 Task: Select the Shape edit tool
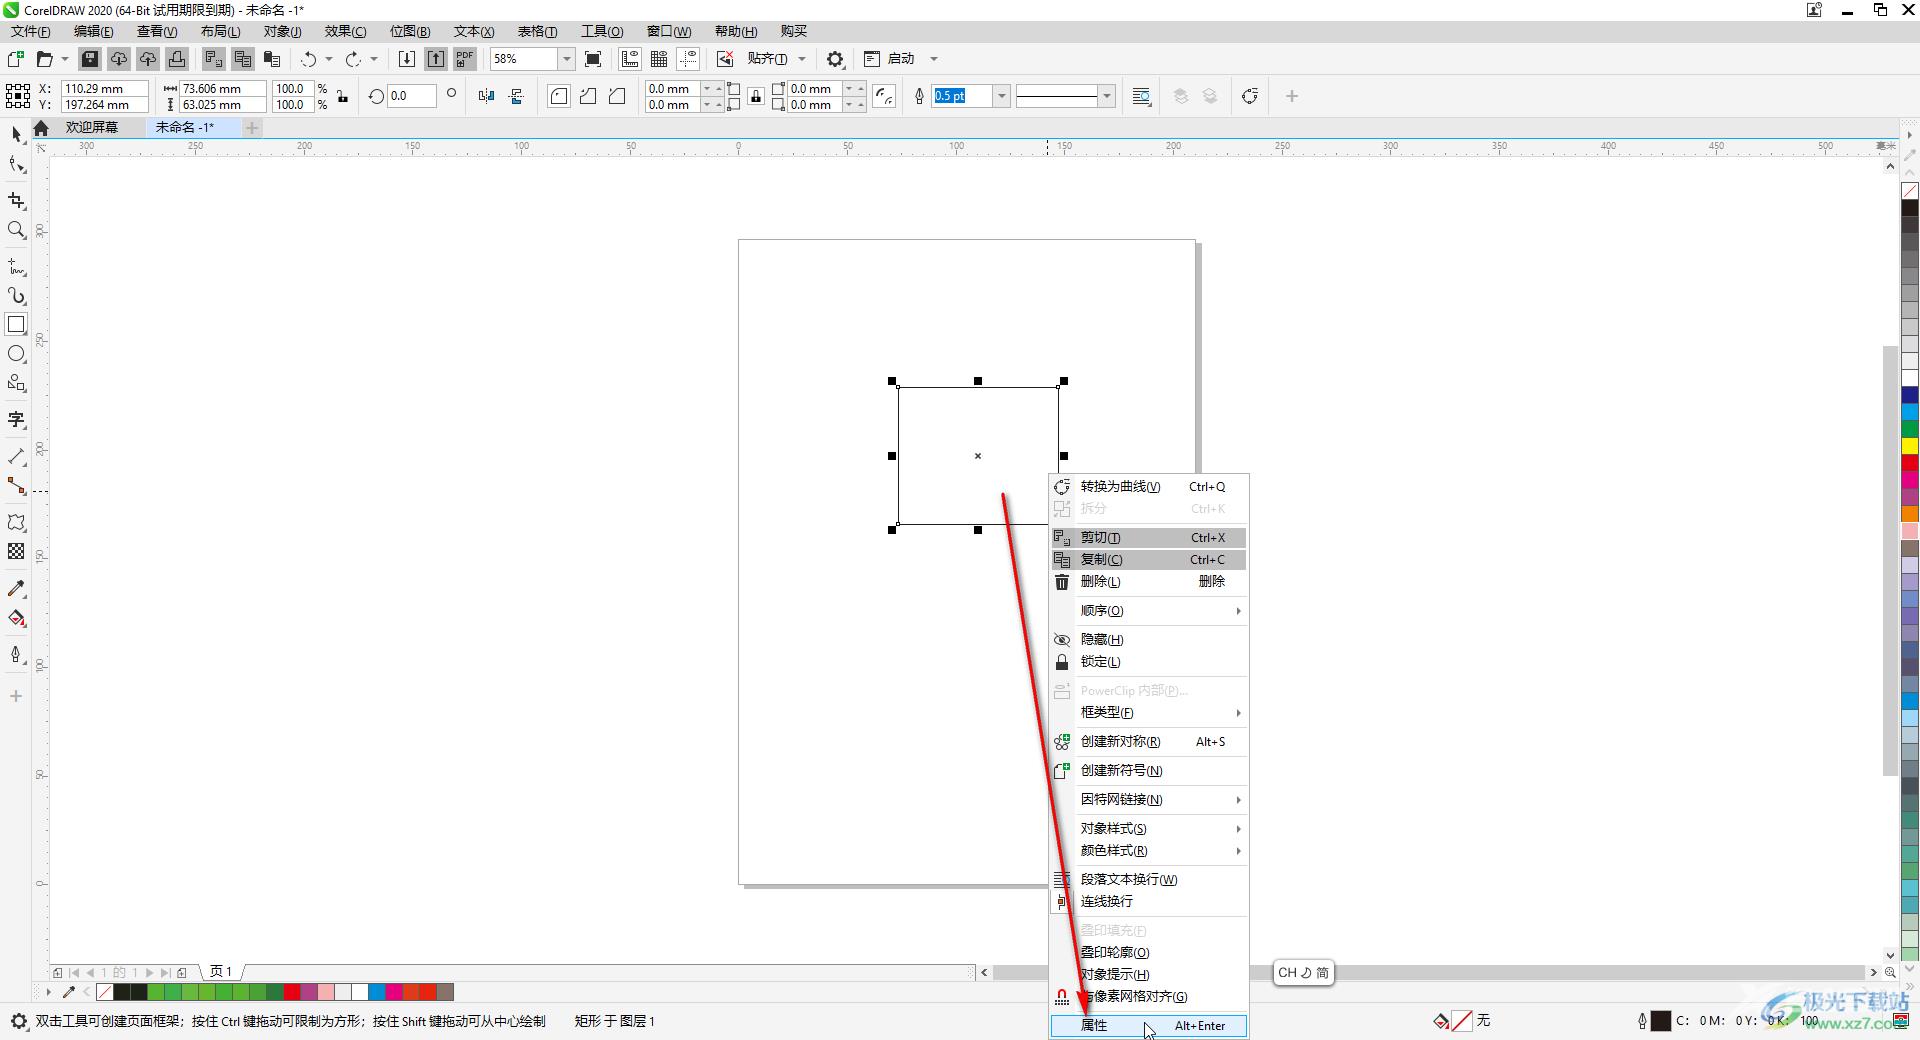coord(16,164)
